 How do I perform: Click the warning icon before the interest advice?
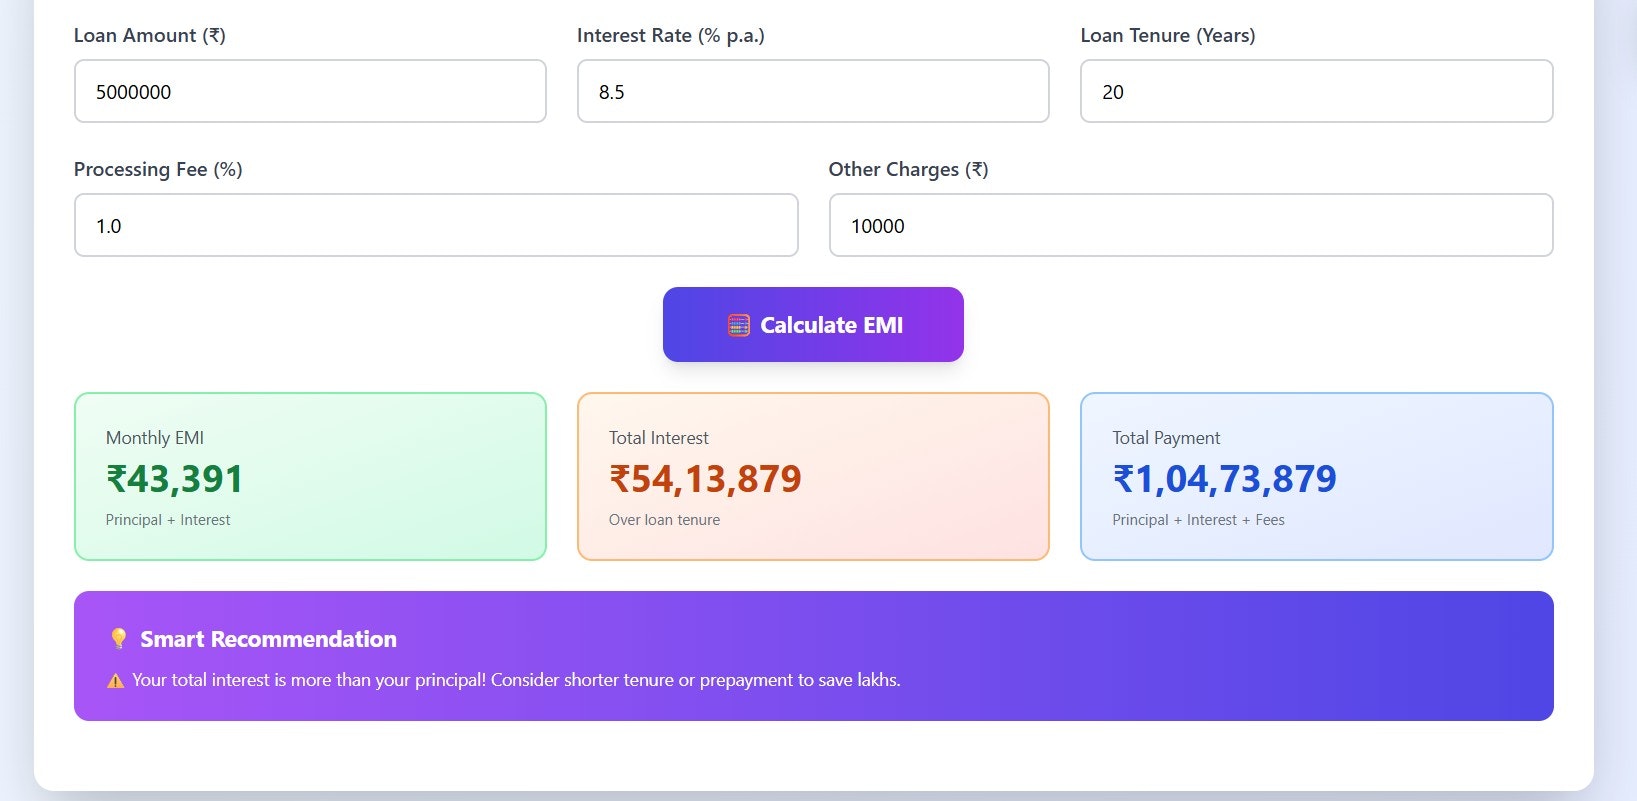115,680
